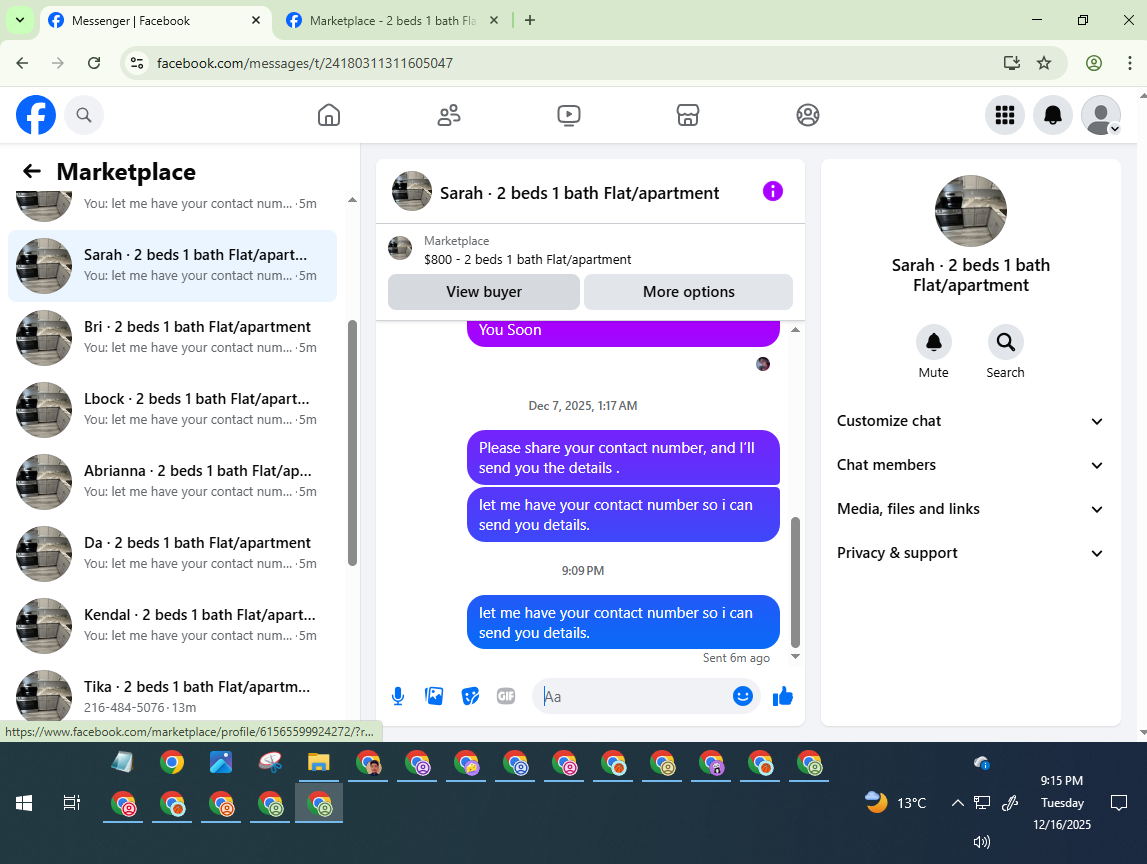Open Video (Watch) icon in navigation
This screenshot has width=1147, height=864.
568,115
